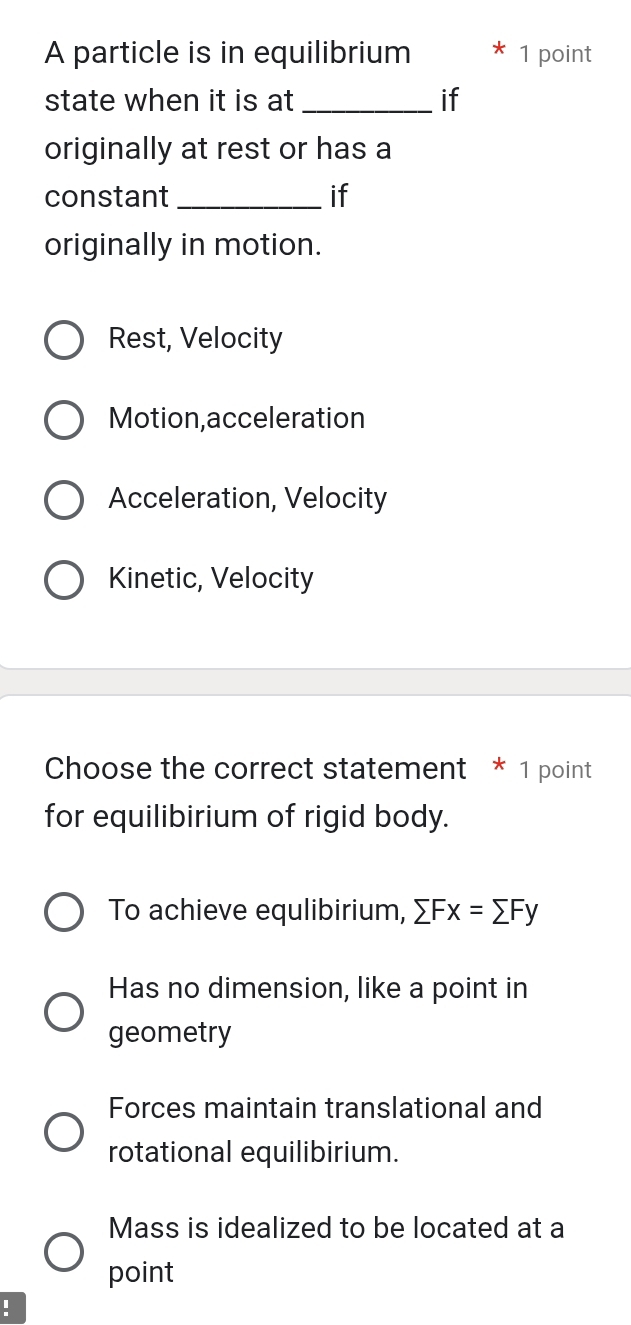Click "originally in motion." text in first question
The width and height of the screenshot is (631, 1325).
[x=182, y=244]
